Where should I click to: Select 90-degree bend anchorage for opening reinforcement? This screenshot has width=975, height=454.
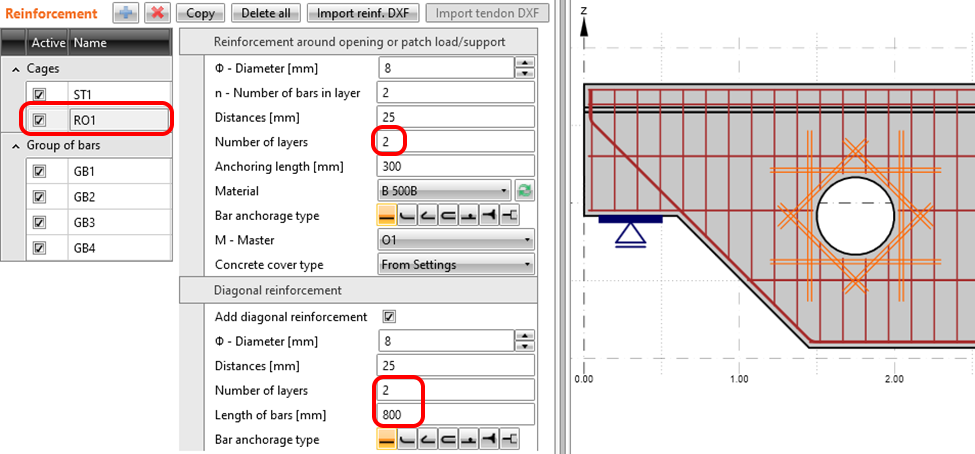[407, 216]
